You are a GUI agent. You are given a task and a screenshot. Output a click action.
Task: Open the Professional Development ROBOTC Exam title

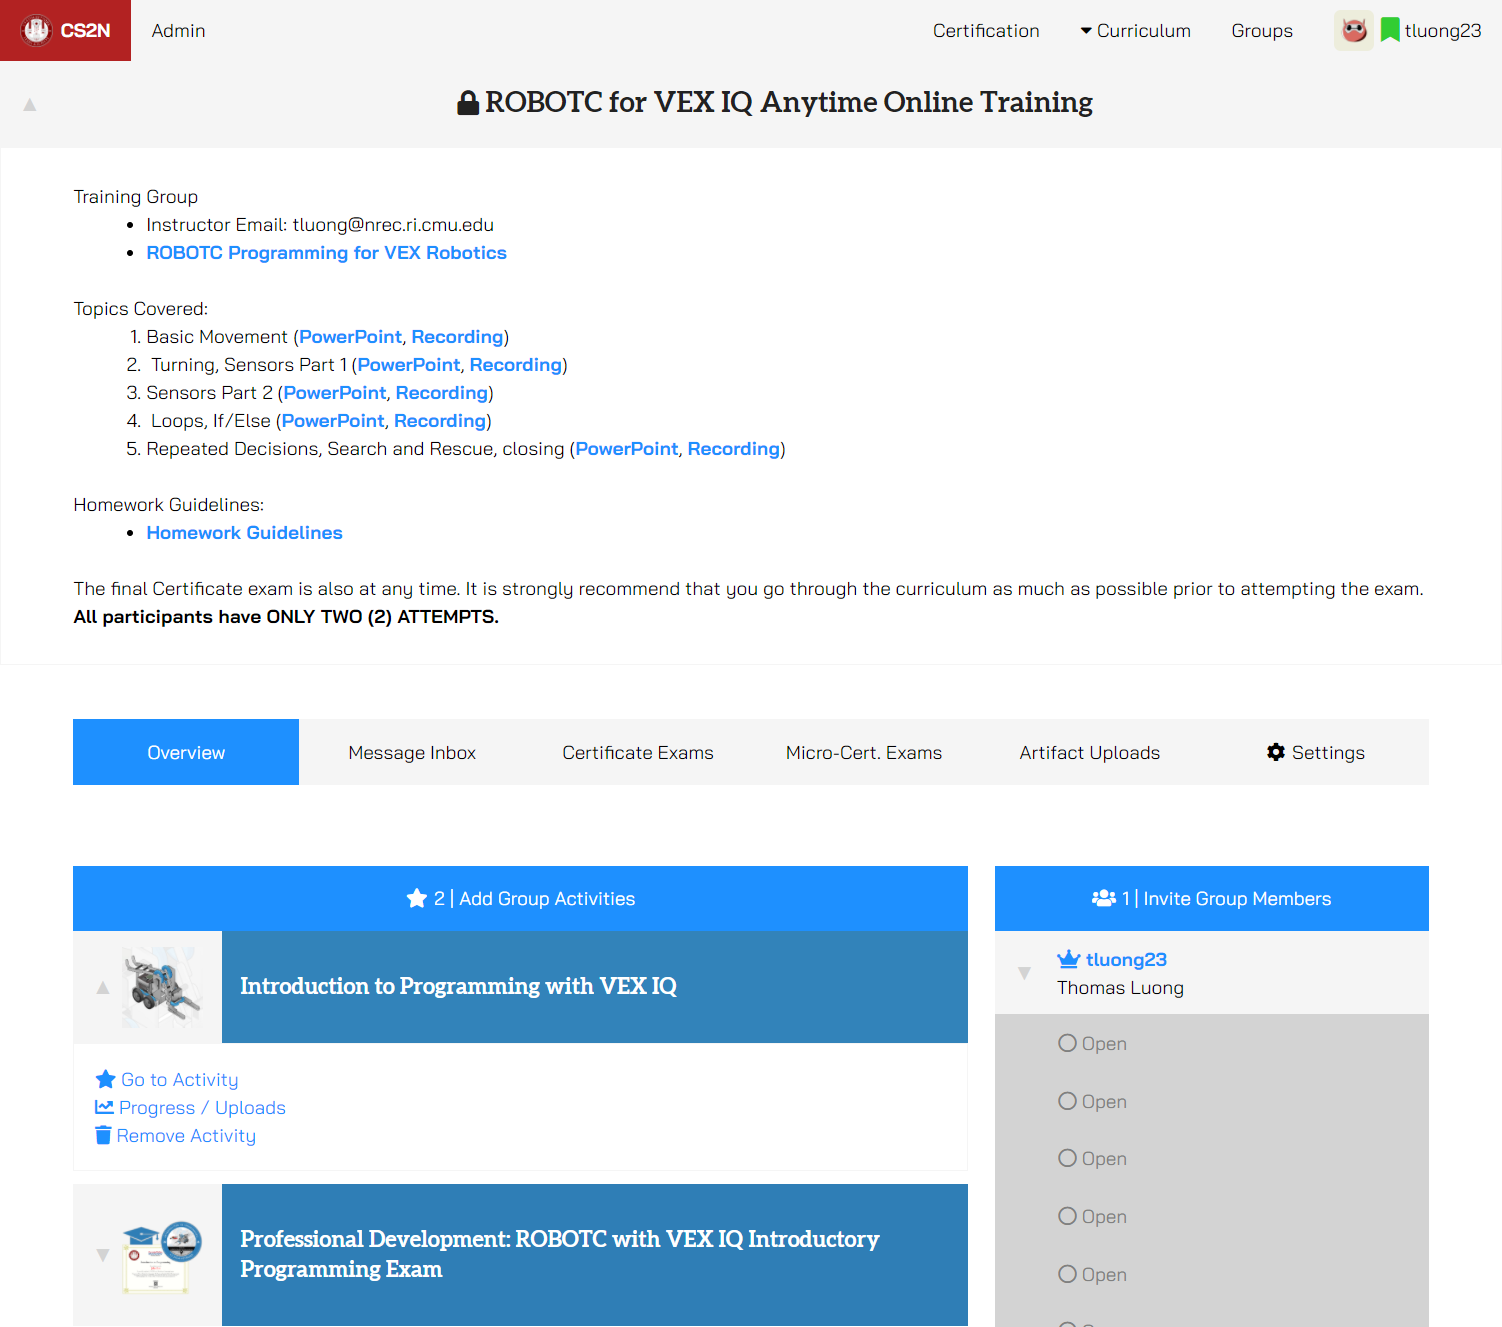(560, 1254)
